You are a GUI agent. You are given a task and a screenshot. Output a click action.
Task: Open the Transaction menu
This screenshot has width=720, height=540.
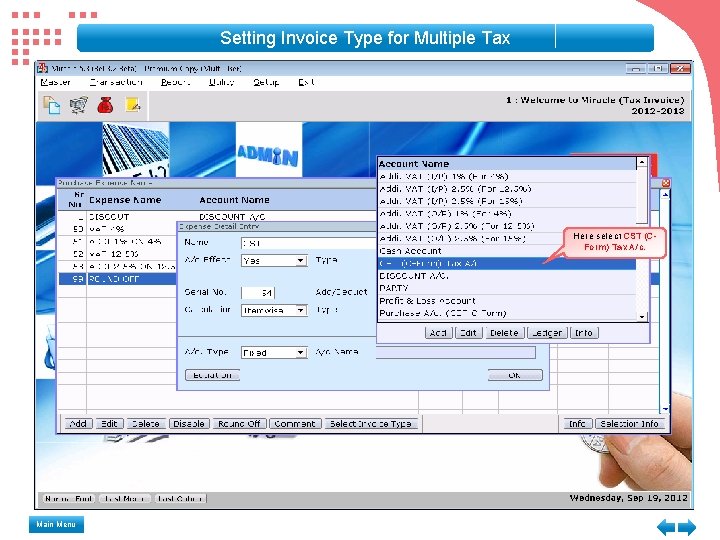116,82
